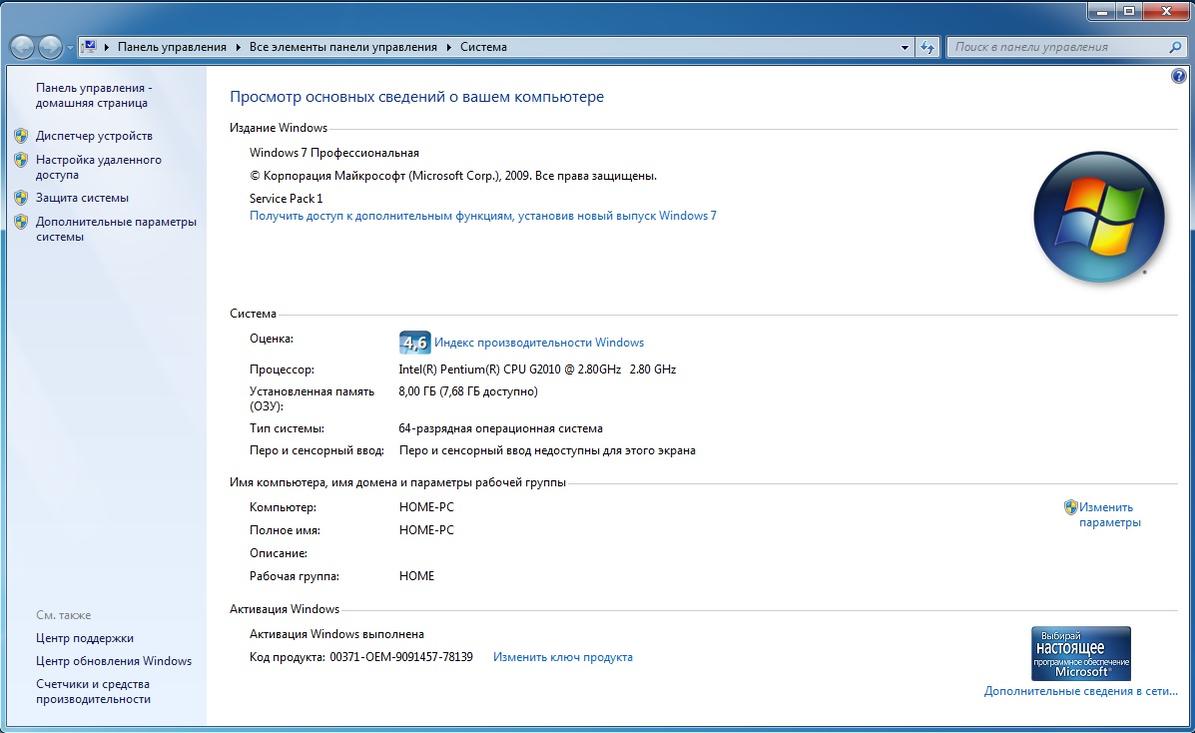
Task: Click shield icon next to 'Изменить параметры'
Action: (x=1071, y=507)
